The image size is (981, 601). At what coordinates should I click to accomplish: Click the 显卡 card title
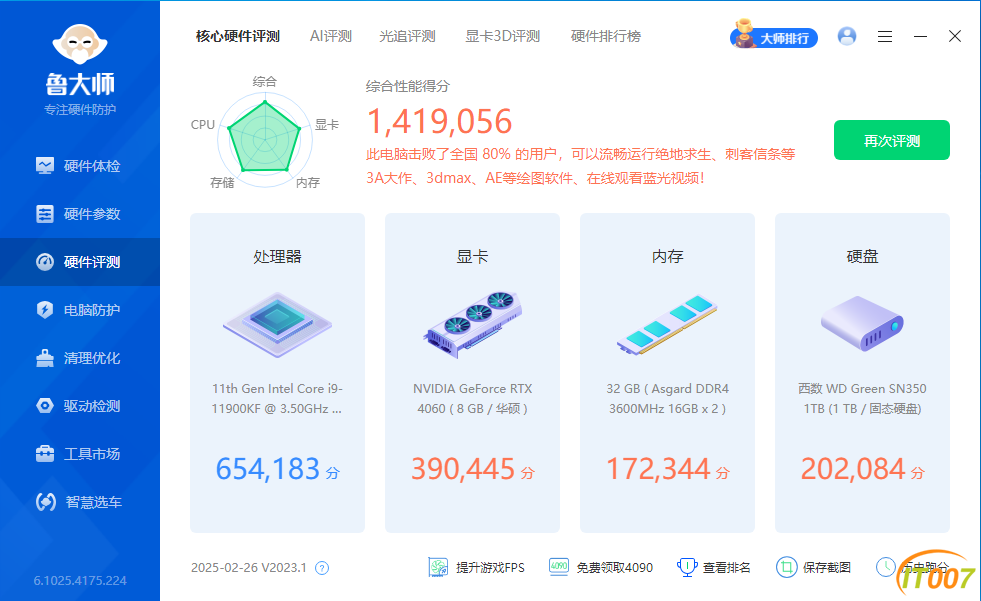472,256
